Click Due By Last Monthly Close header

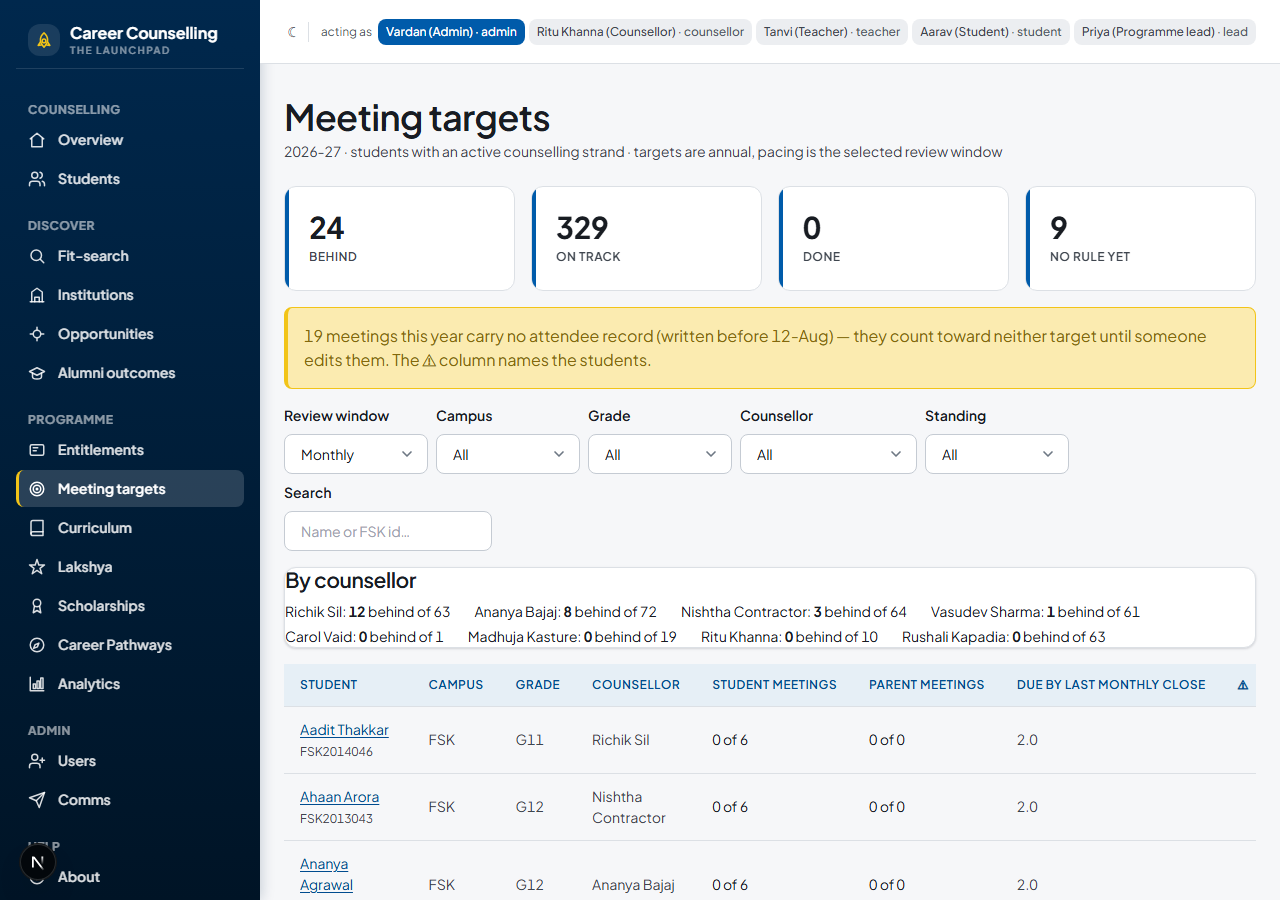[x=1111, y=685]
